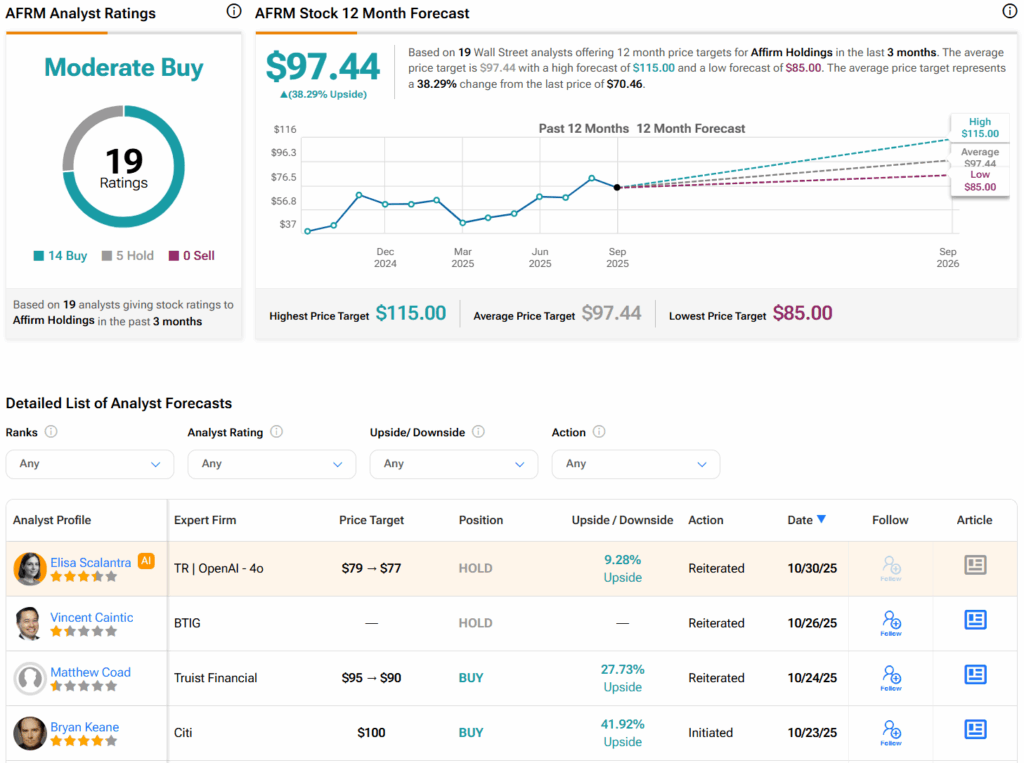Open Elisa Scalantra's analyst profile
The width and height of the screenshot is (1024, 763).
(93, 561)
